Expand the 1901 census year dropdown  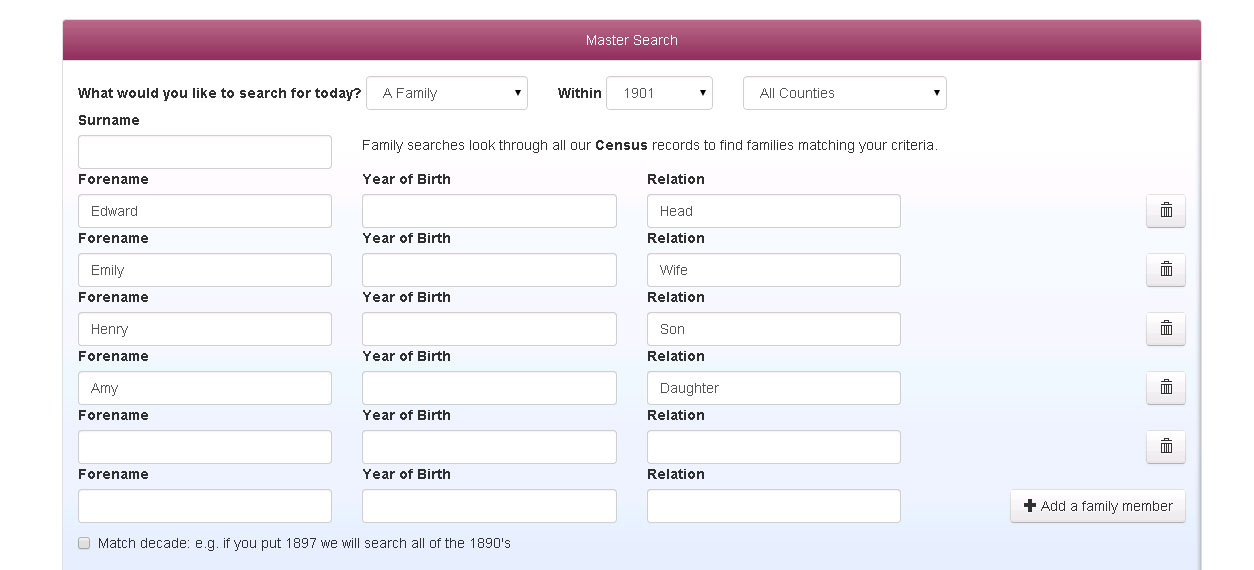coord(659,93)
